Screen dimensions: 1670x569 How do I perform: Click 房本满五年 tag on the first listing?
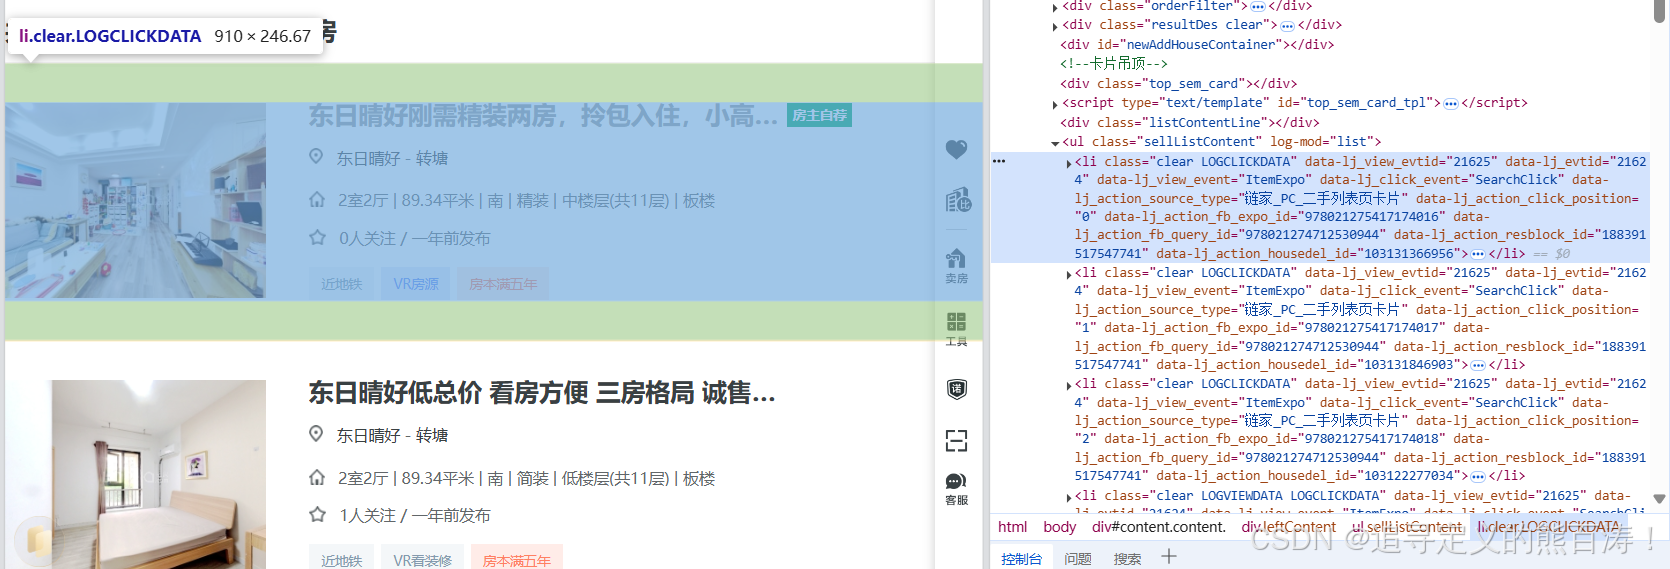(x=503, y=284)
